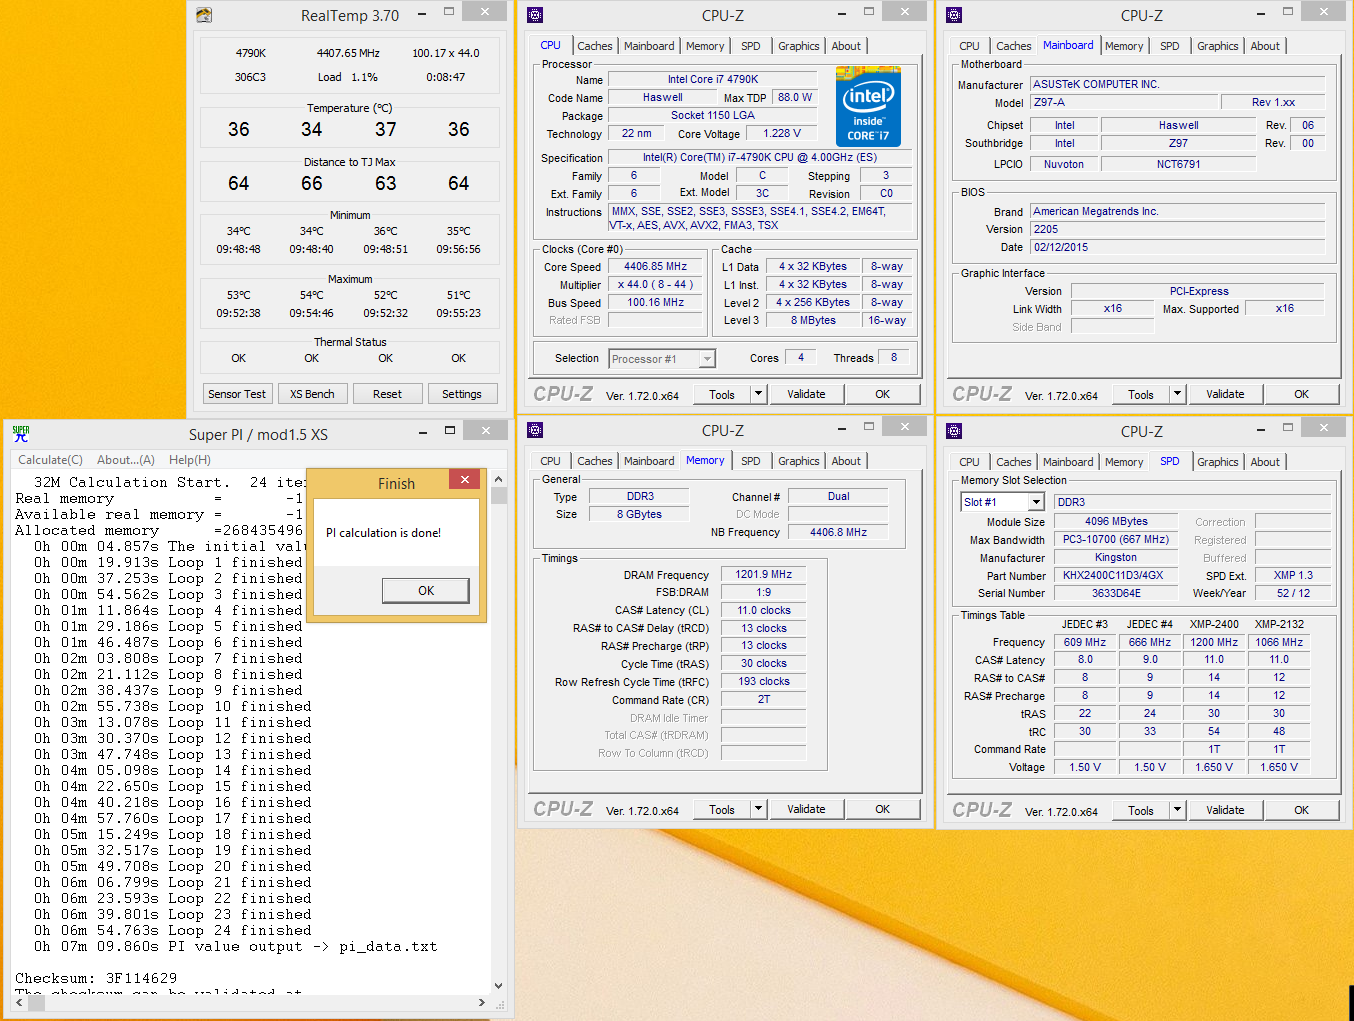The height and width of the screenshot is (1021, 1354).
Task: Click motherboard Model field Z97-A
Action: pyautogui.click(x=1125, y=102)
